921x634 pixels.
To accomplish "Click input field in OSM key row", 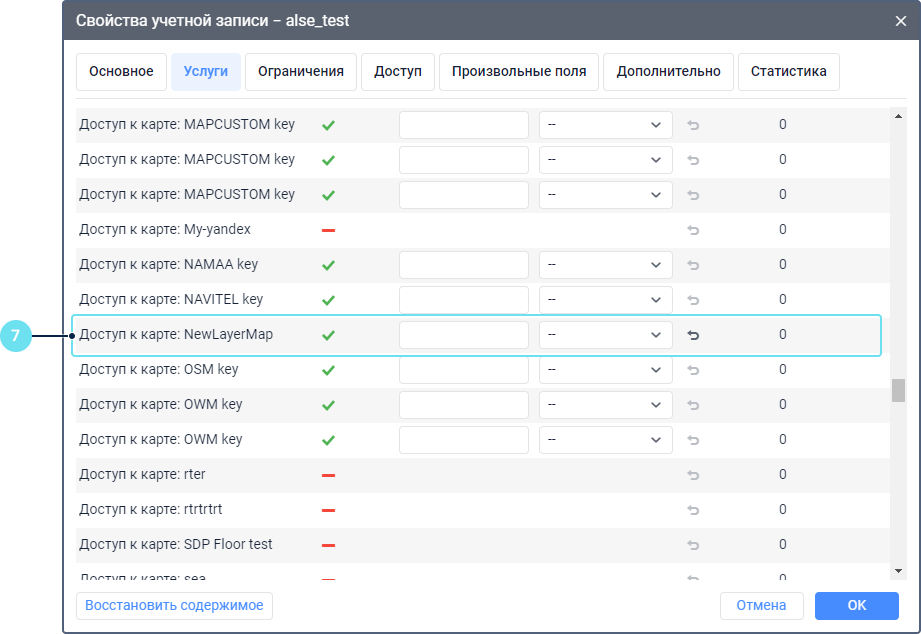I will click(x=463, y=370).
